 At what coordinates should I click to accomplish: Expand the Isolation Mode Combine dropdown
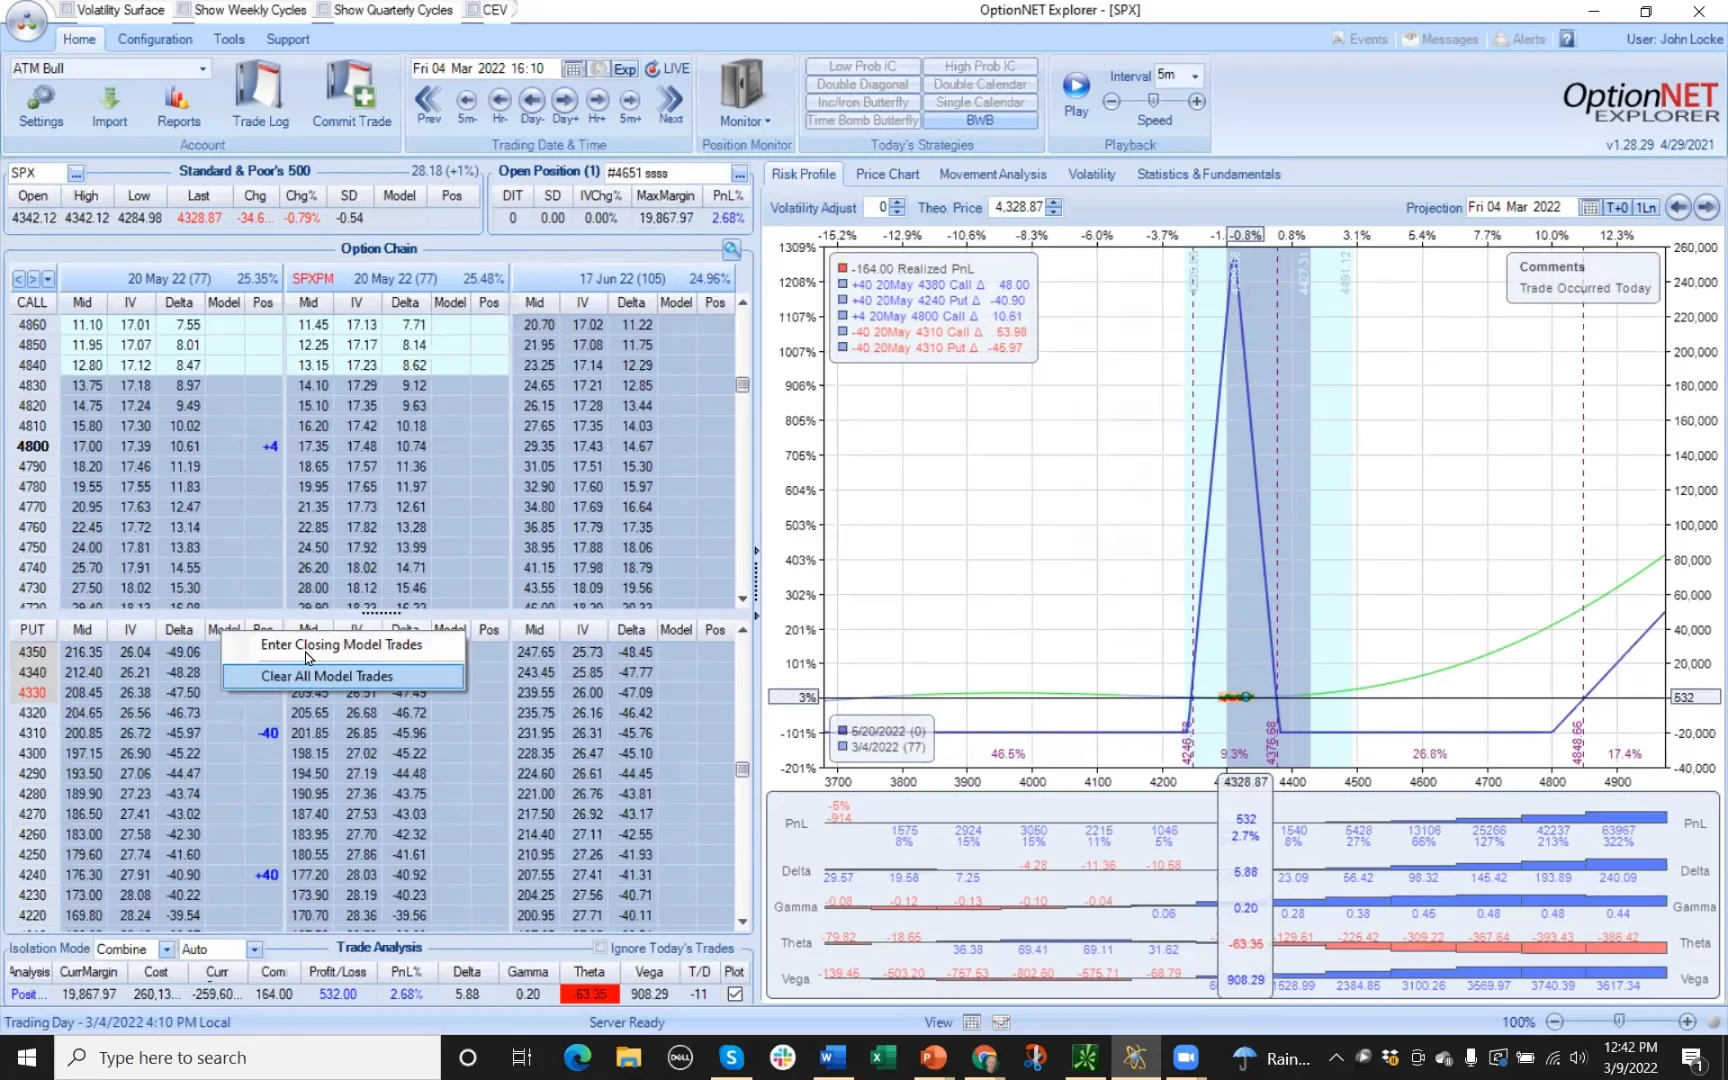[x=166, y=949]
